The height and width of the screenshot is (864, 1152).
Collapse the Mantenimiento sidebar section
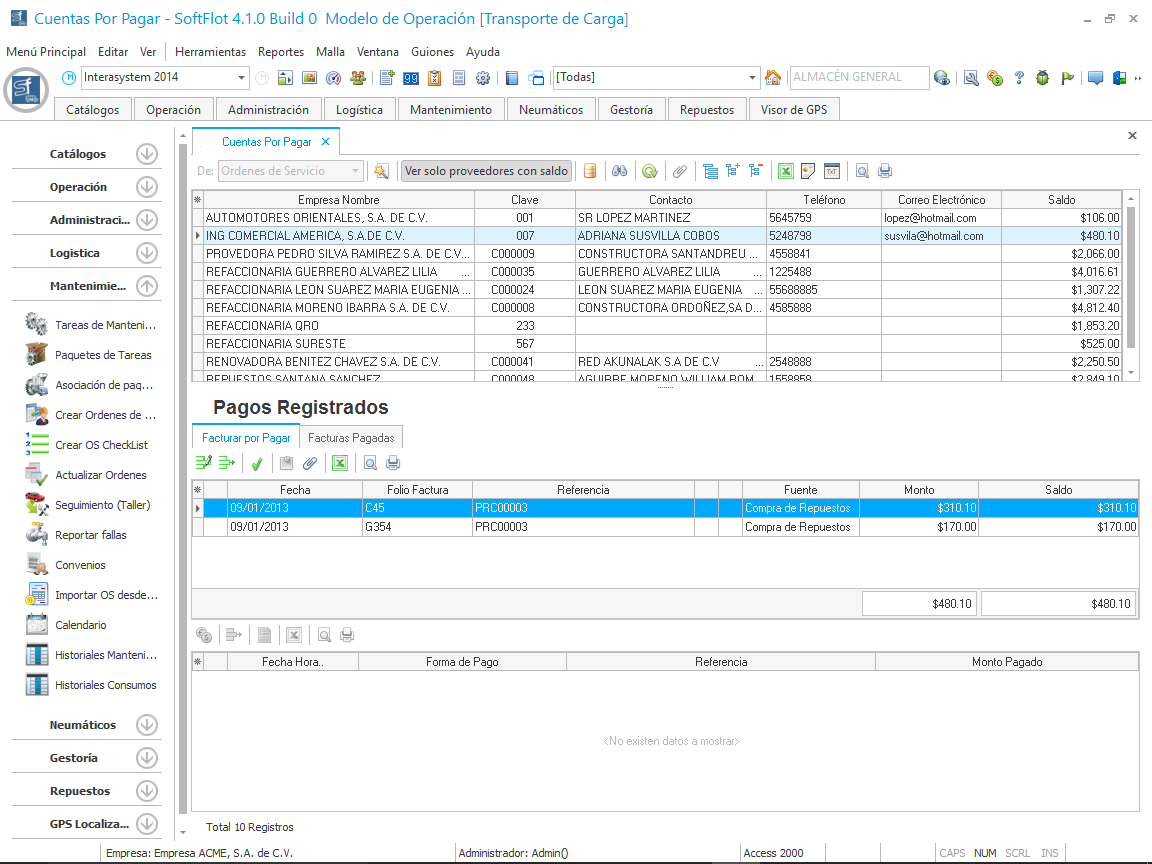tap(147, 286)
